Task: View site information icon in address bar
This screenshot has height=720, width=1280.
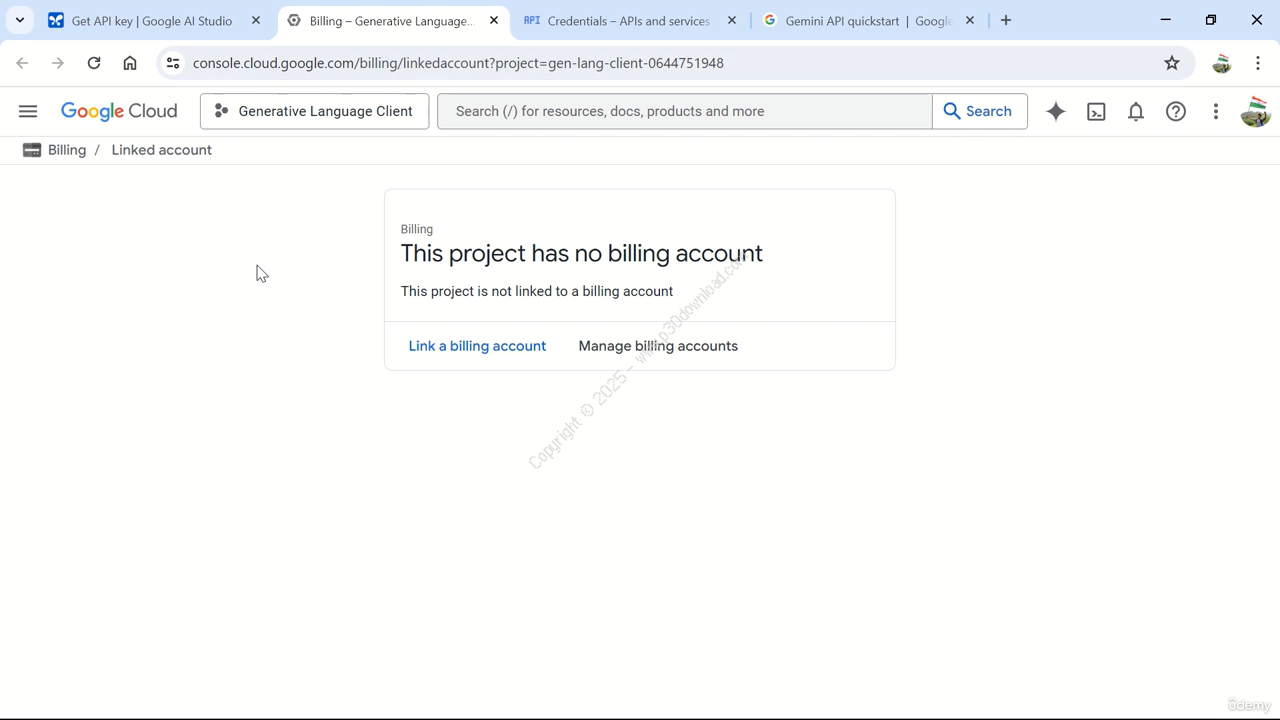Action: tap(173, 63)
